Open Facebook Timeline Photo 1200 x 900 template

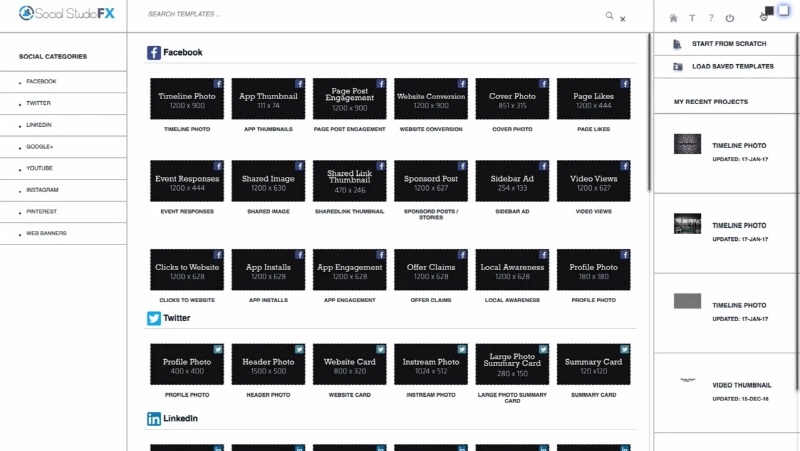187,99
